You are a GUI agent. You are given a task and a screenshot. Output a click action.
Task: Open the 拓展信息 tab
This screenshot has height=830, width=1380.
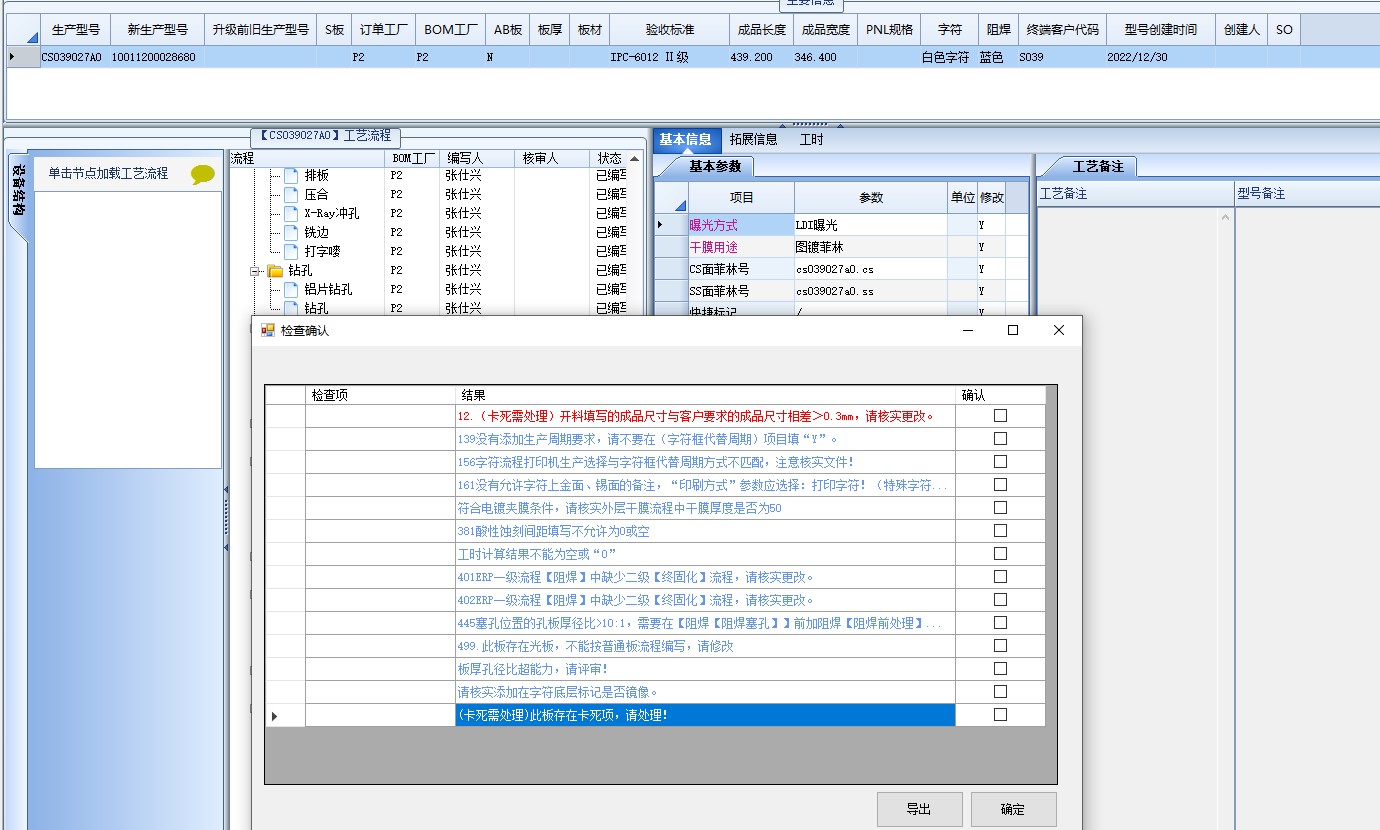(753, 140)
